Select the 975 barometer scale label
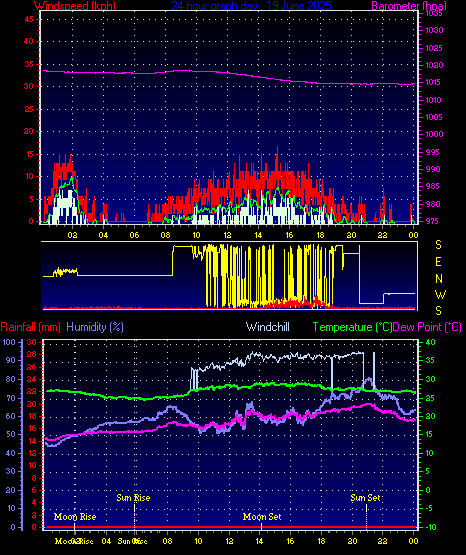This screenshot has height=555, width=466. pyautogui.click(x=433, y=221)
